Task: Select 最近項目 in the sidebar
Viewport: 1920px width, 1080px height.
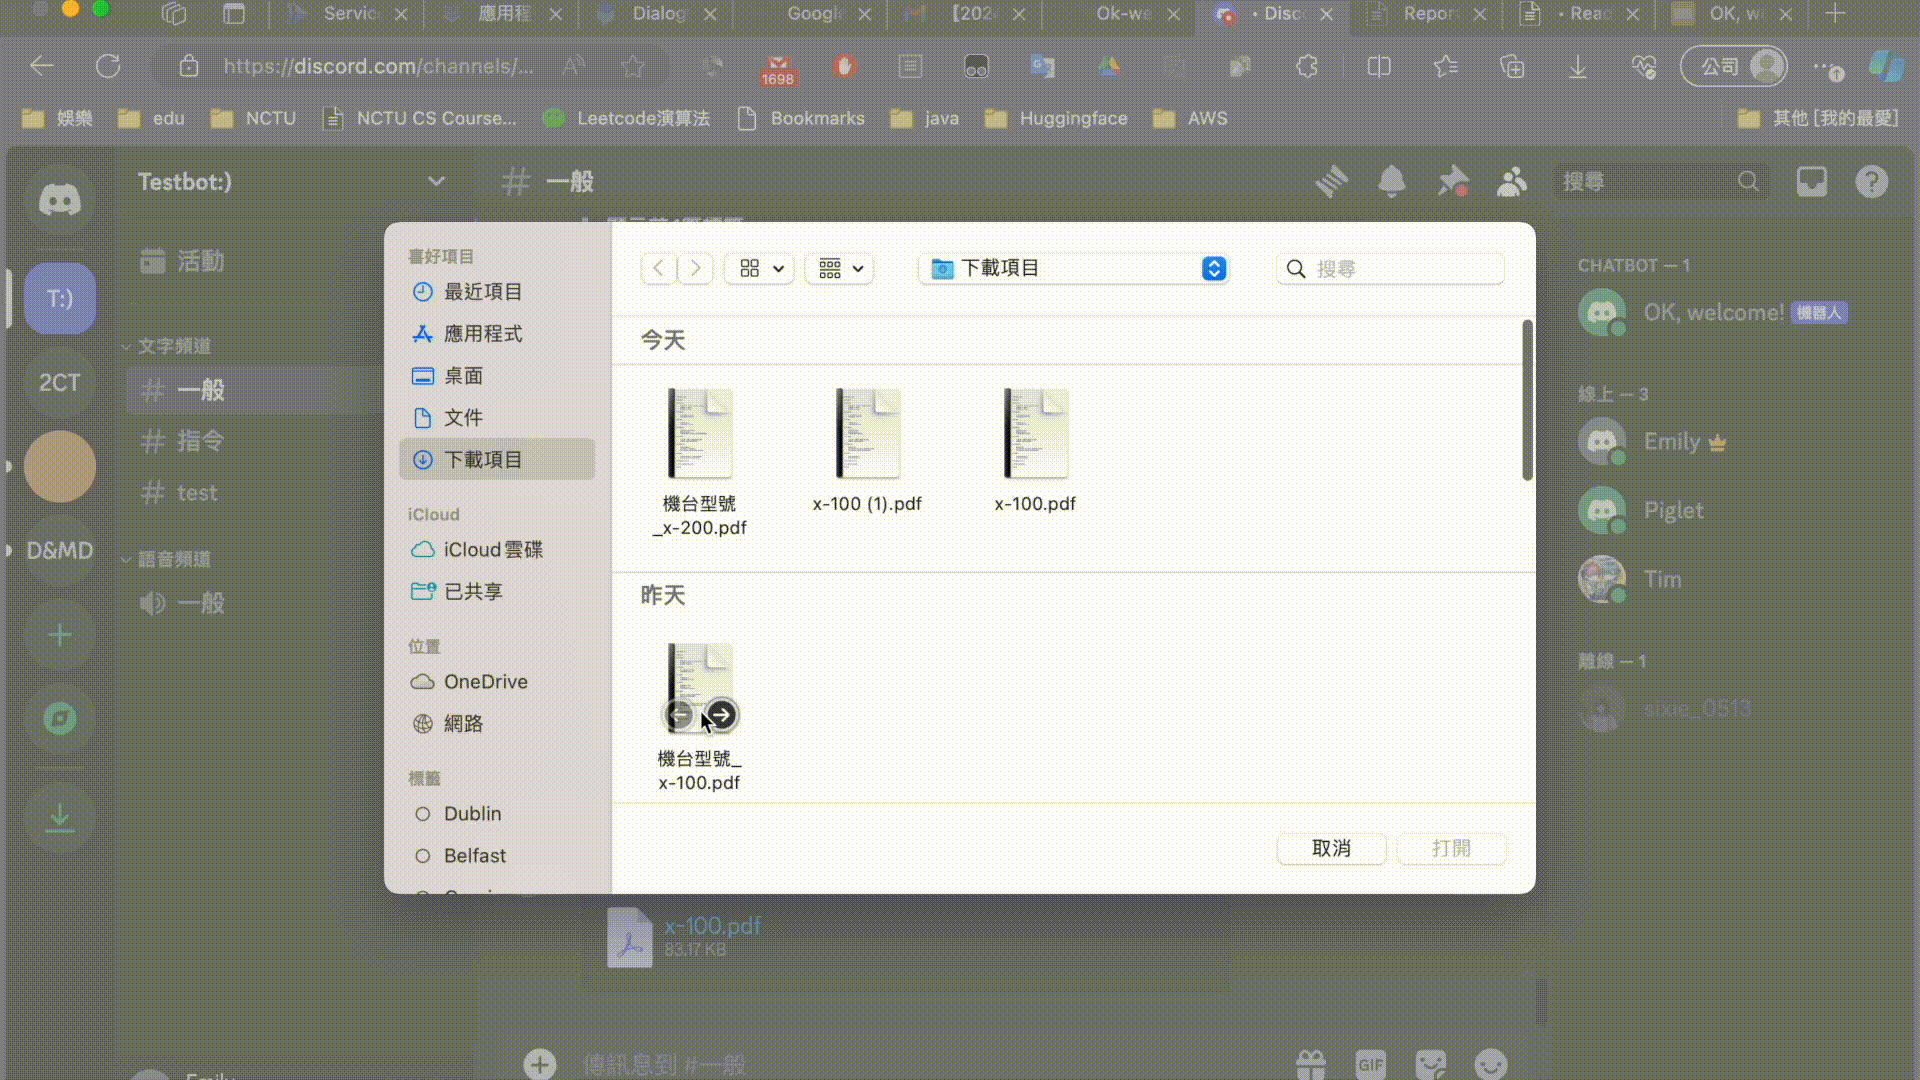Action: pyautogui.click(x=482, y=291)
